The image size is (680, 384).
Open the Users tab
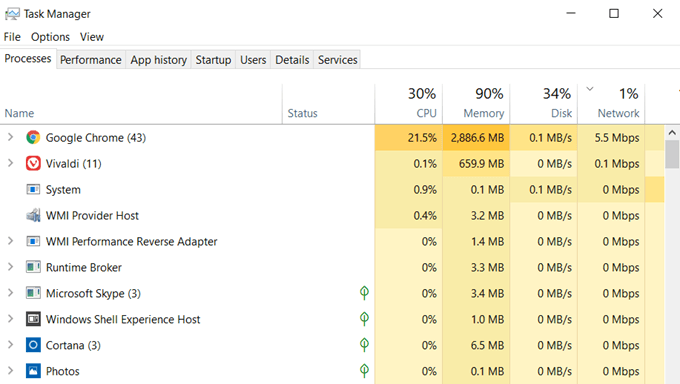(253, 60)
